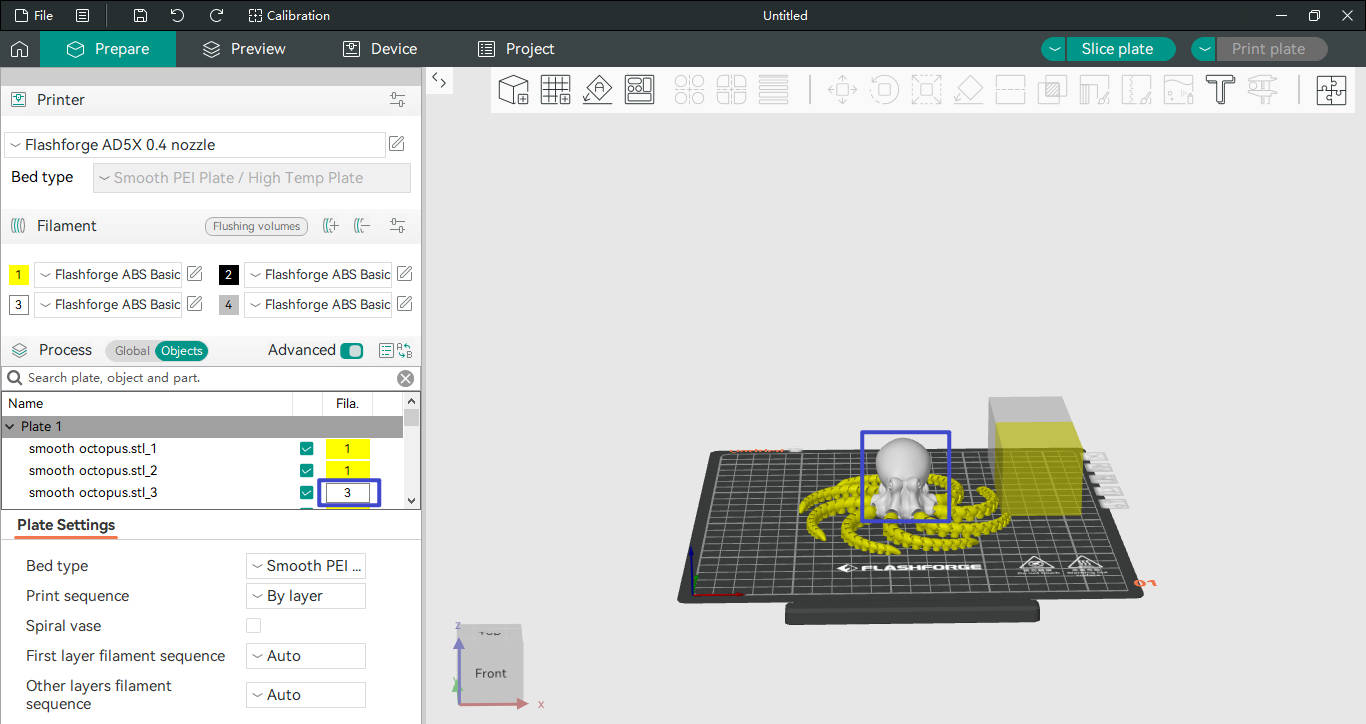
Task: Run the Auto orient tool
Action: point(597,90)
